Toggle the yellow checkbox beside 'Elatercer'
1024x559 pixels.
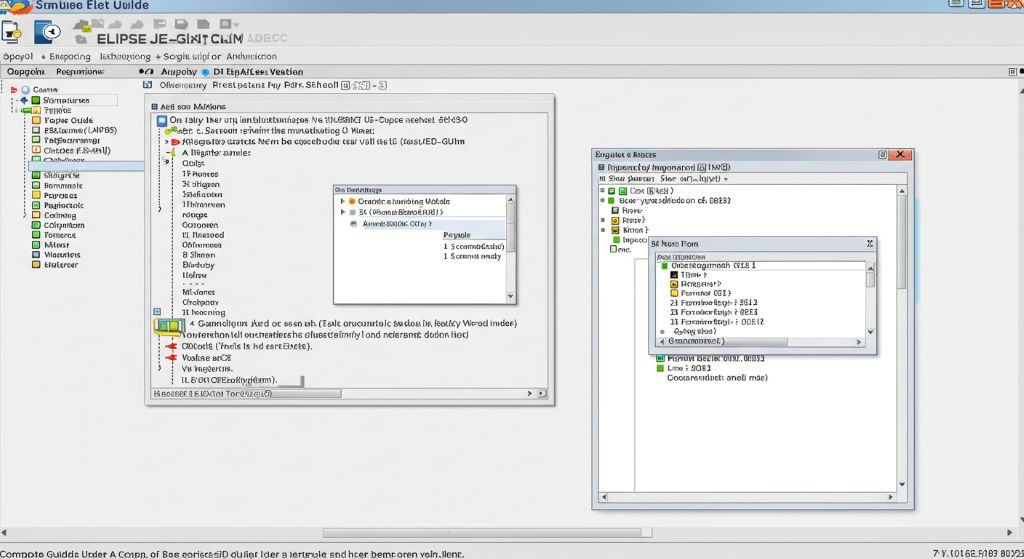[x=36, y=265]
